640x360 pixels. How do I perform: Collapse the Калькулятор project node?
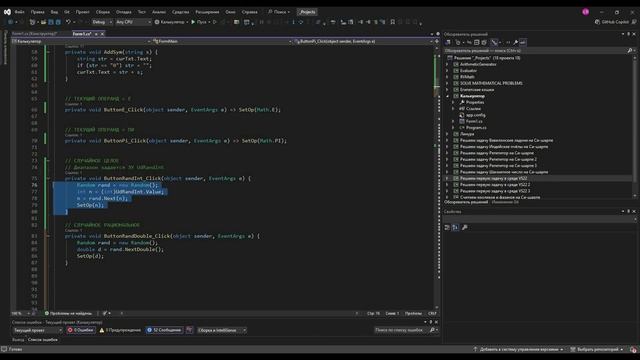tap(447, 96)
